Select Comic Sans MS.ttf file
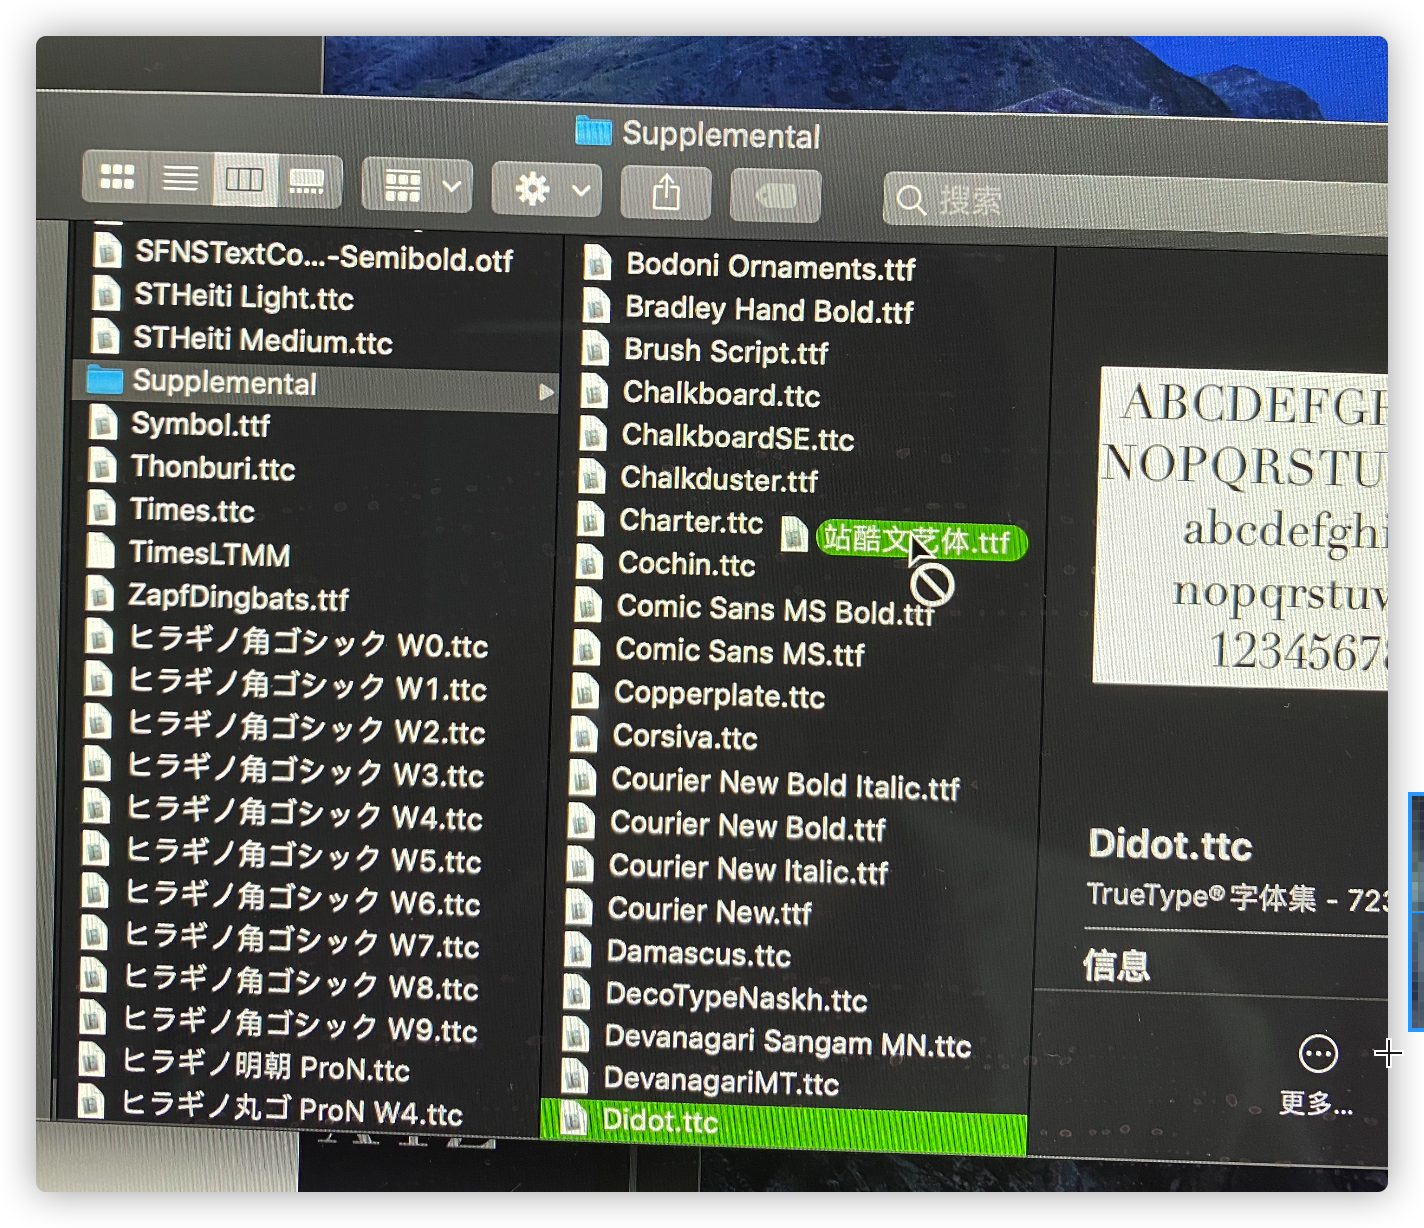Screen dimensions: 1424x1228 pyautogui.click(x=739, y=652)
